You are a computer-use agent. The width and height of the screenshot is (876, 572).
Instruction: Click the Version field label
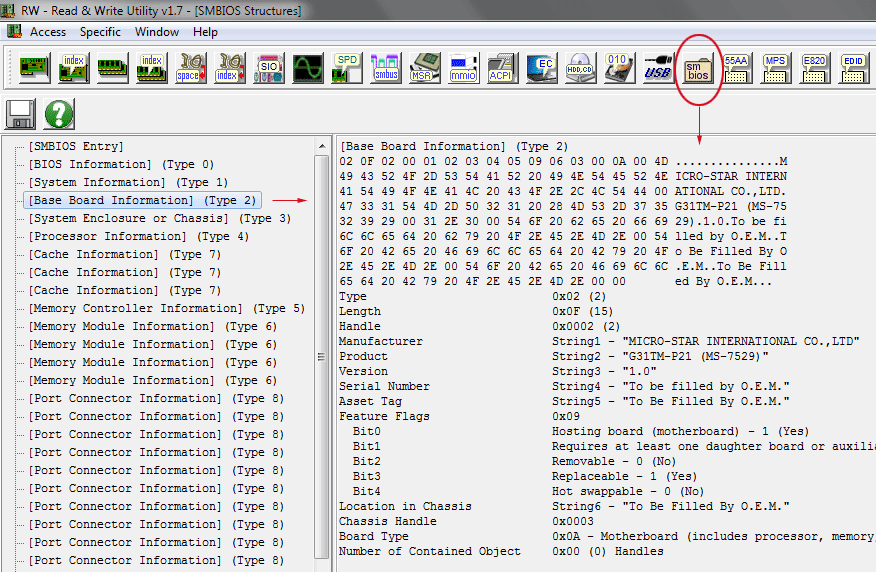pyautogui.click(x=363, y=371)
